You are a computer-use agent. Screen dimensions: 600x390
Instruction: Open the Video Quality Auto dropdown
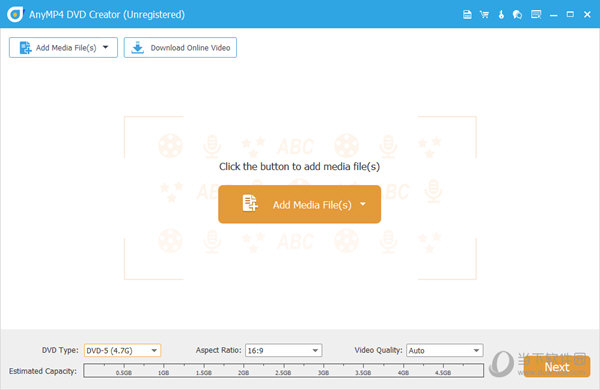coord(445,350)
